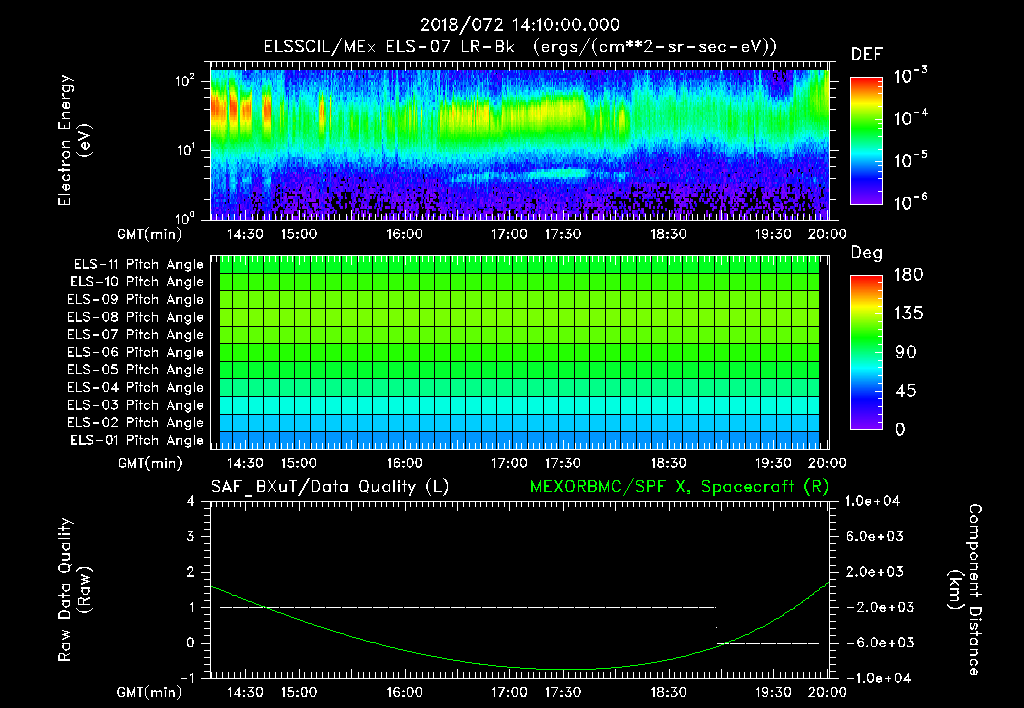
Task: Click GMT(min) label under the pitch angle panel
Action: (x=150, y=464)
